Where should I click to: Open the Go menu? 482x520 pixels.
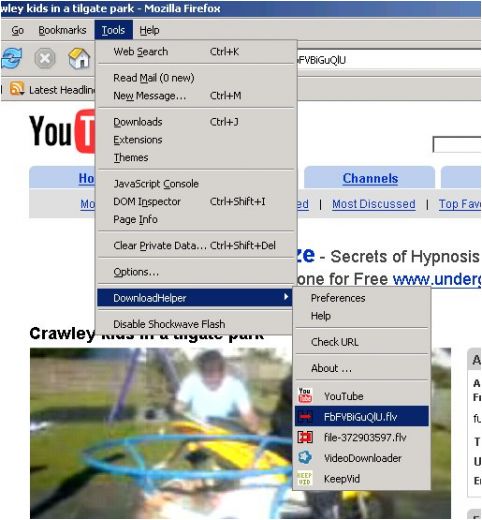click(x=18, y=30)
